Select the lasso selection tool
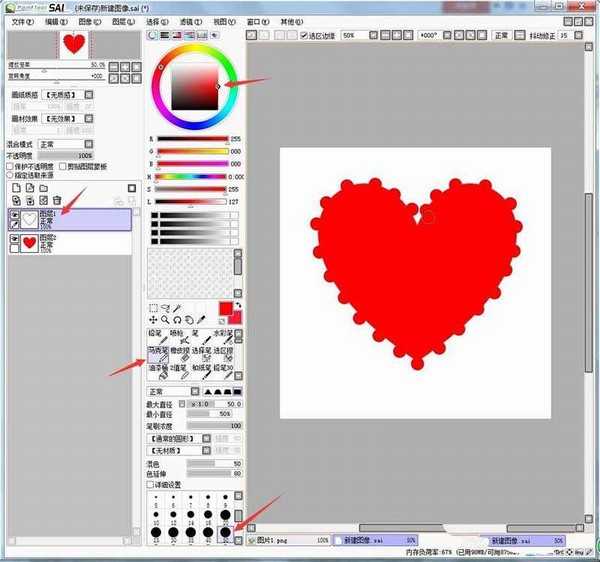600x562 pixels. (x=165, y=308)
